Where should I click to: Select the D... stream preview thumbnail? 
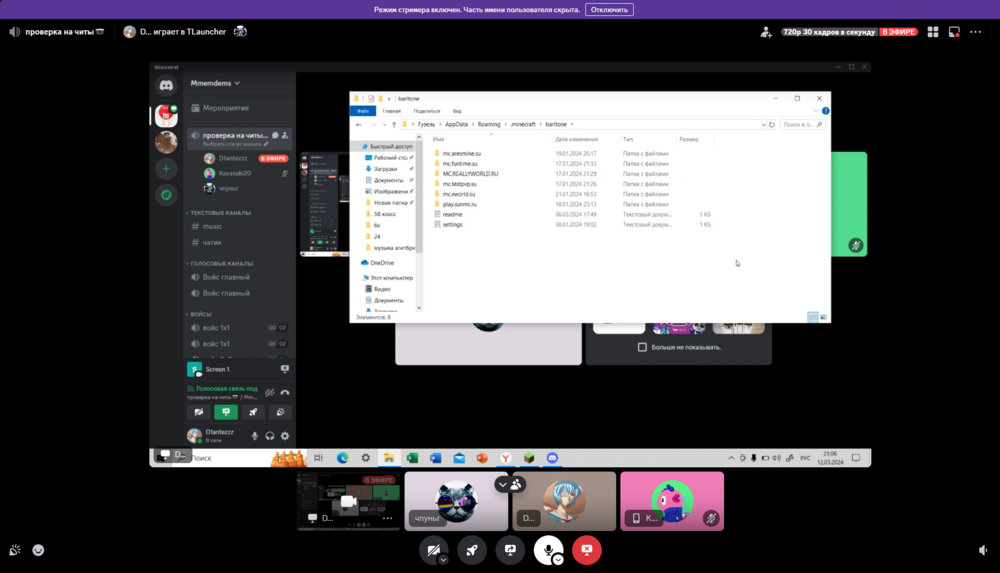click(348, 502)
